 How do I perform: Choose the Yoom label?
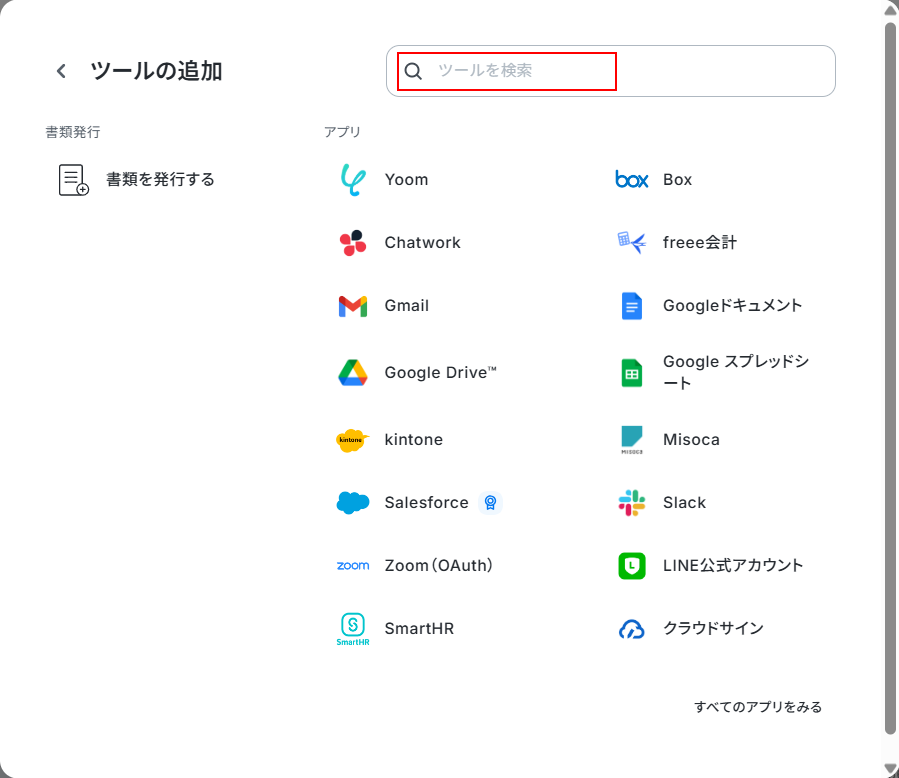click(x=406, y=179)
